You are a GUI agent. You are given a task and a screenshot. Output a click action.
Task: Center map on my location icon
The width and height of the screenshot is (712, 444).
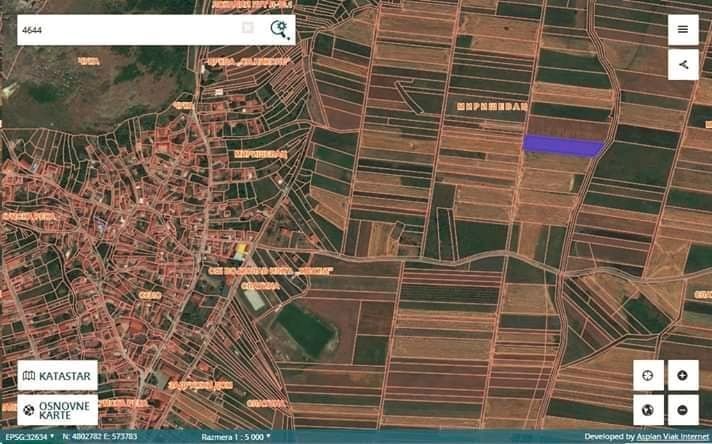point(648,375)
